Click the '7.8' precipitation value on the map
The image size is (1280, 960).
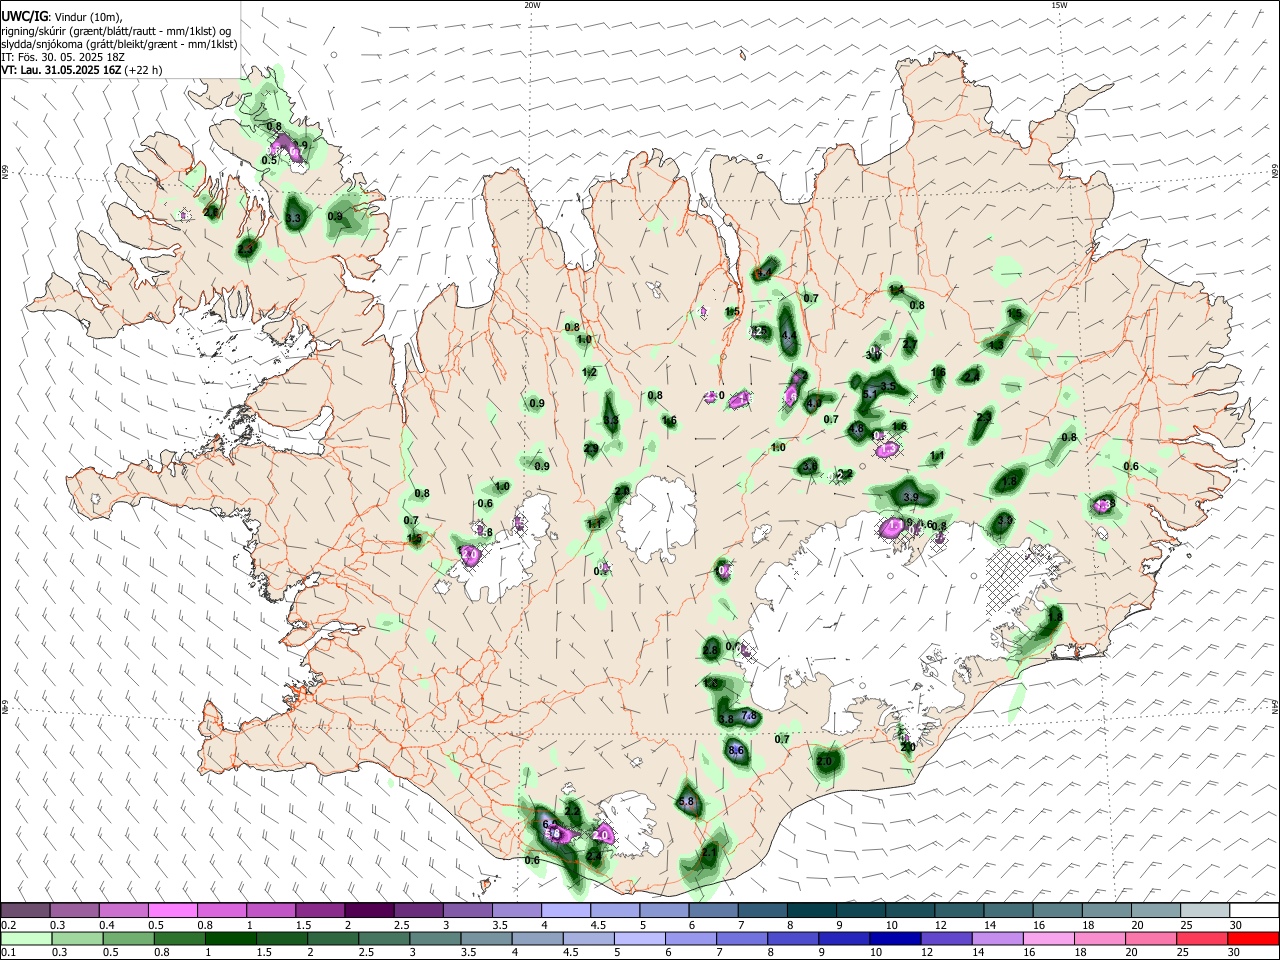click(748, 717)
